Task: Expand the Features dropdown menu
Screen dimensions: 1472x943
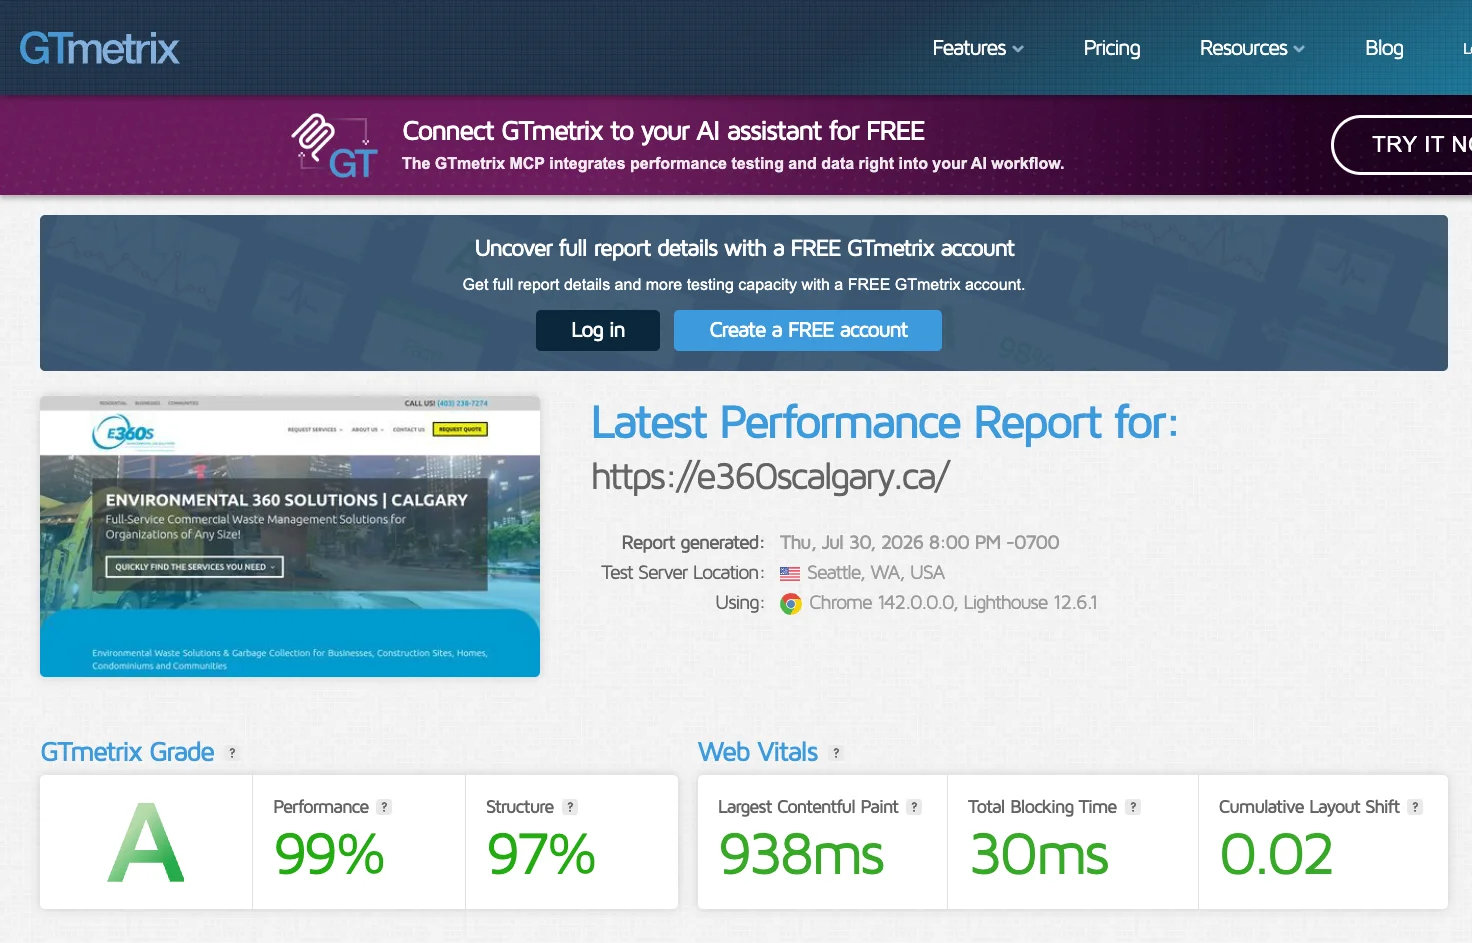Action: click(x=978, y=48)
